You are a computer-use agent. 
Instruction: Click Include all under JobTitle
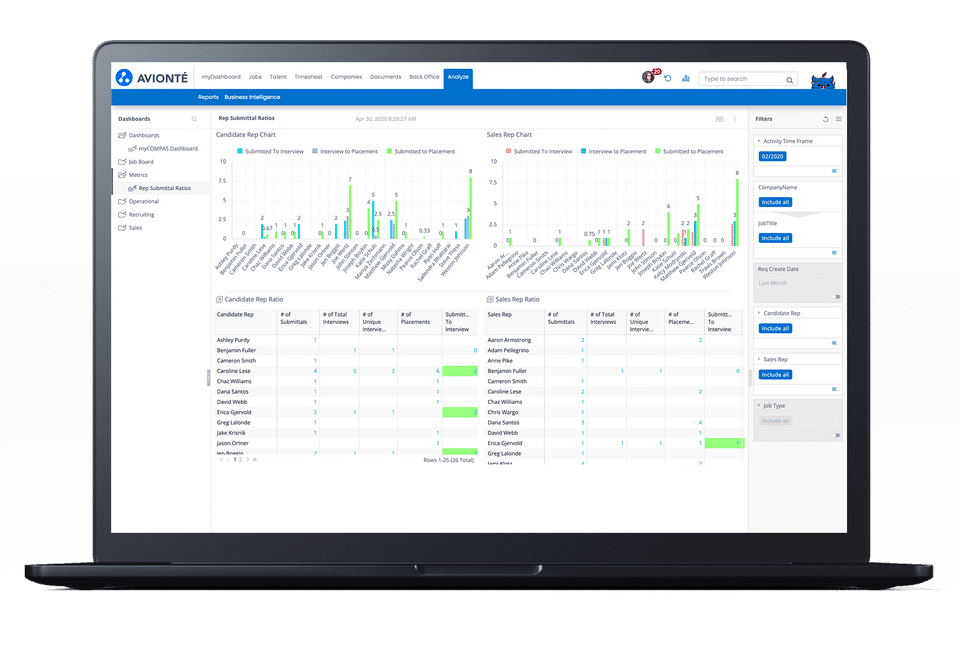(775, 238)
